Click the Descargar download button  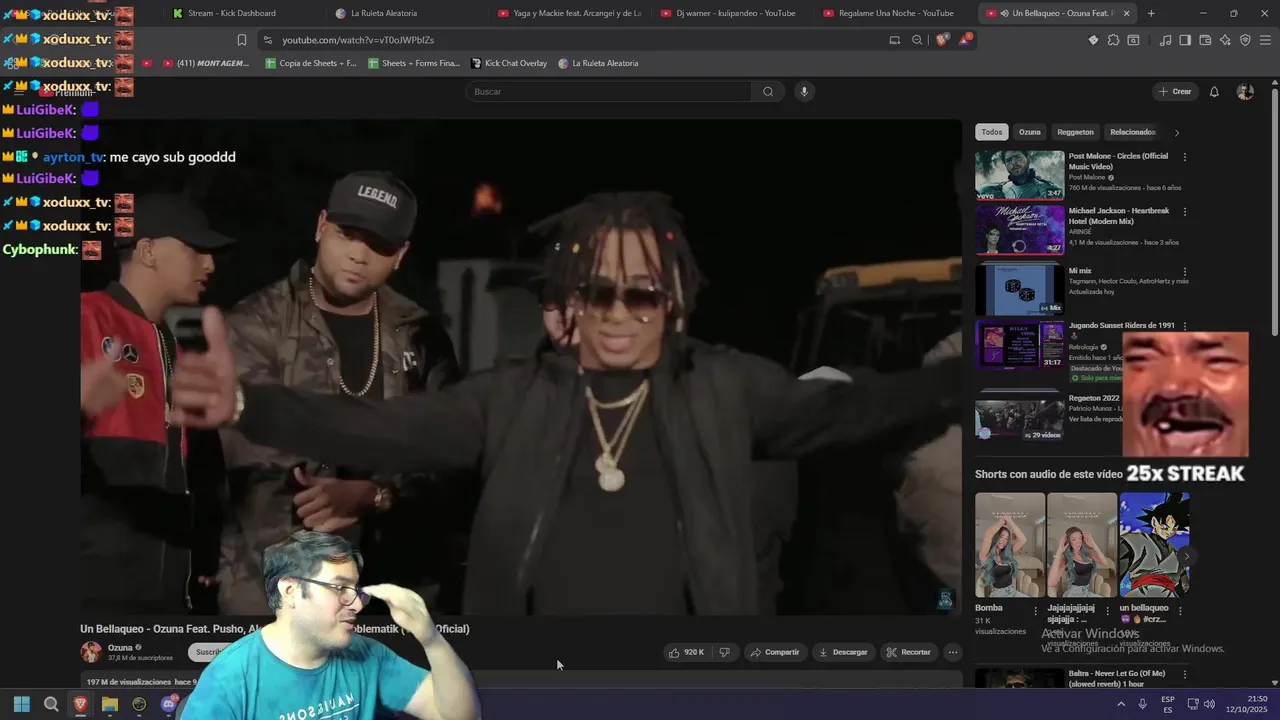pos(843,652)
